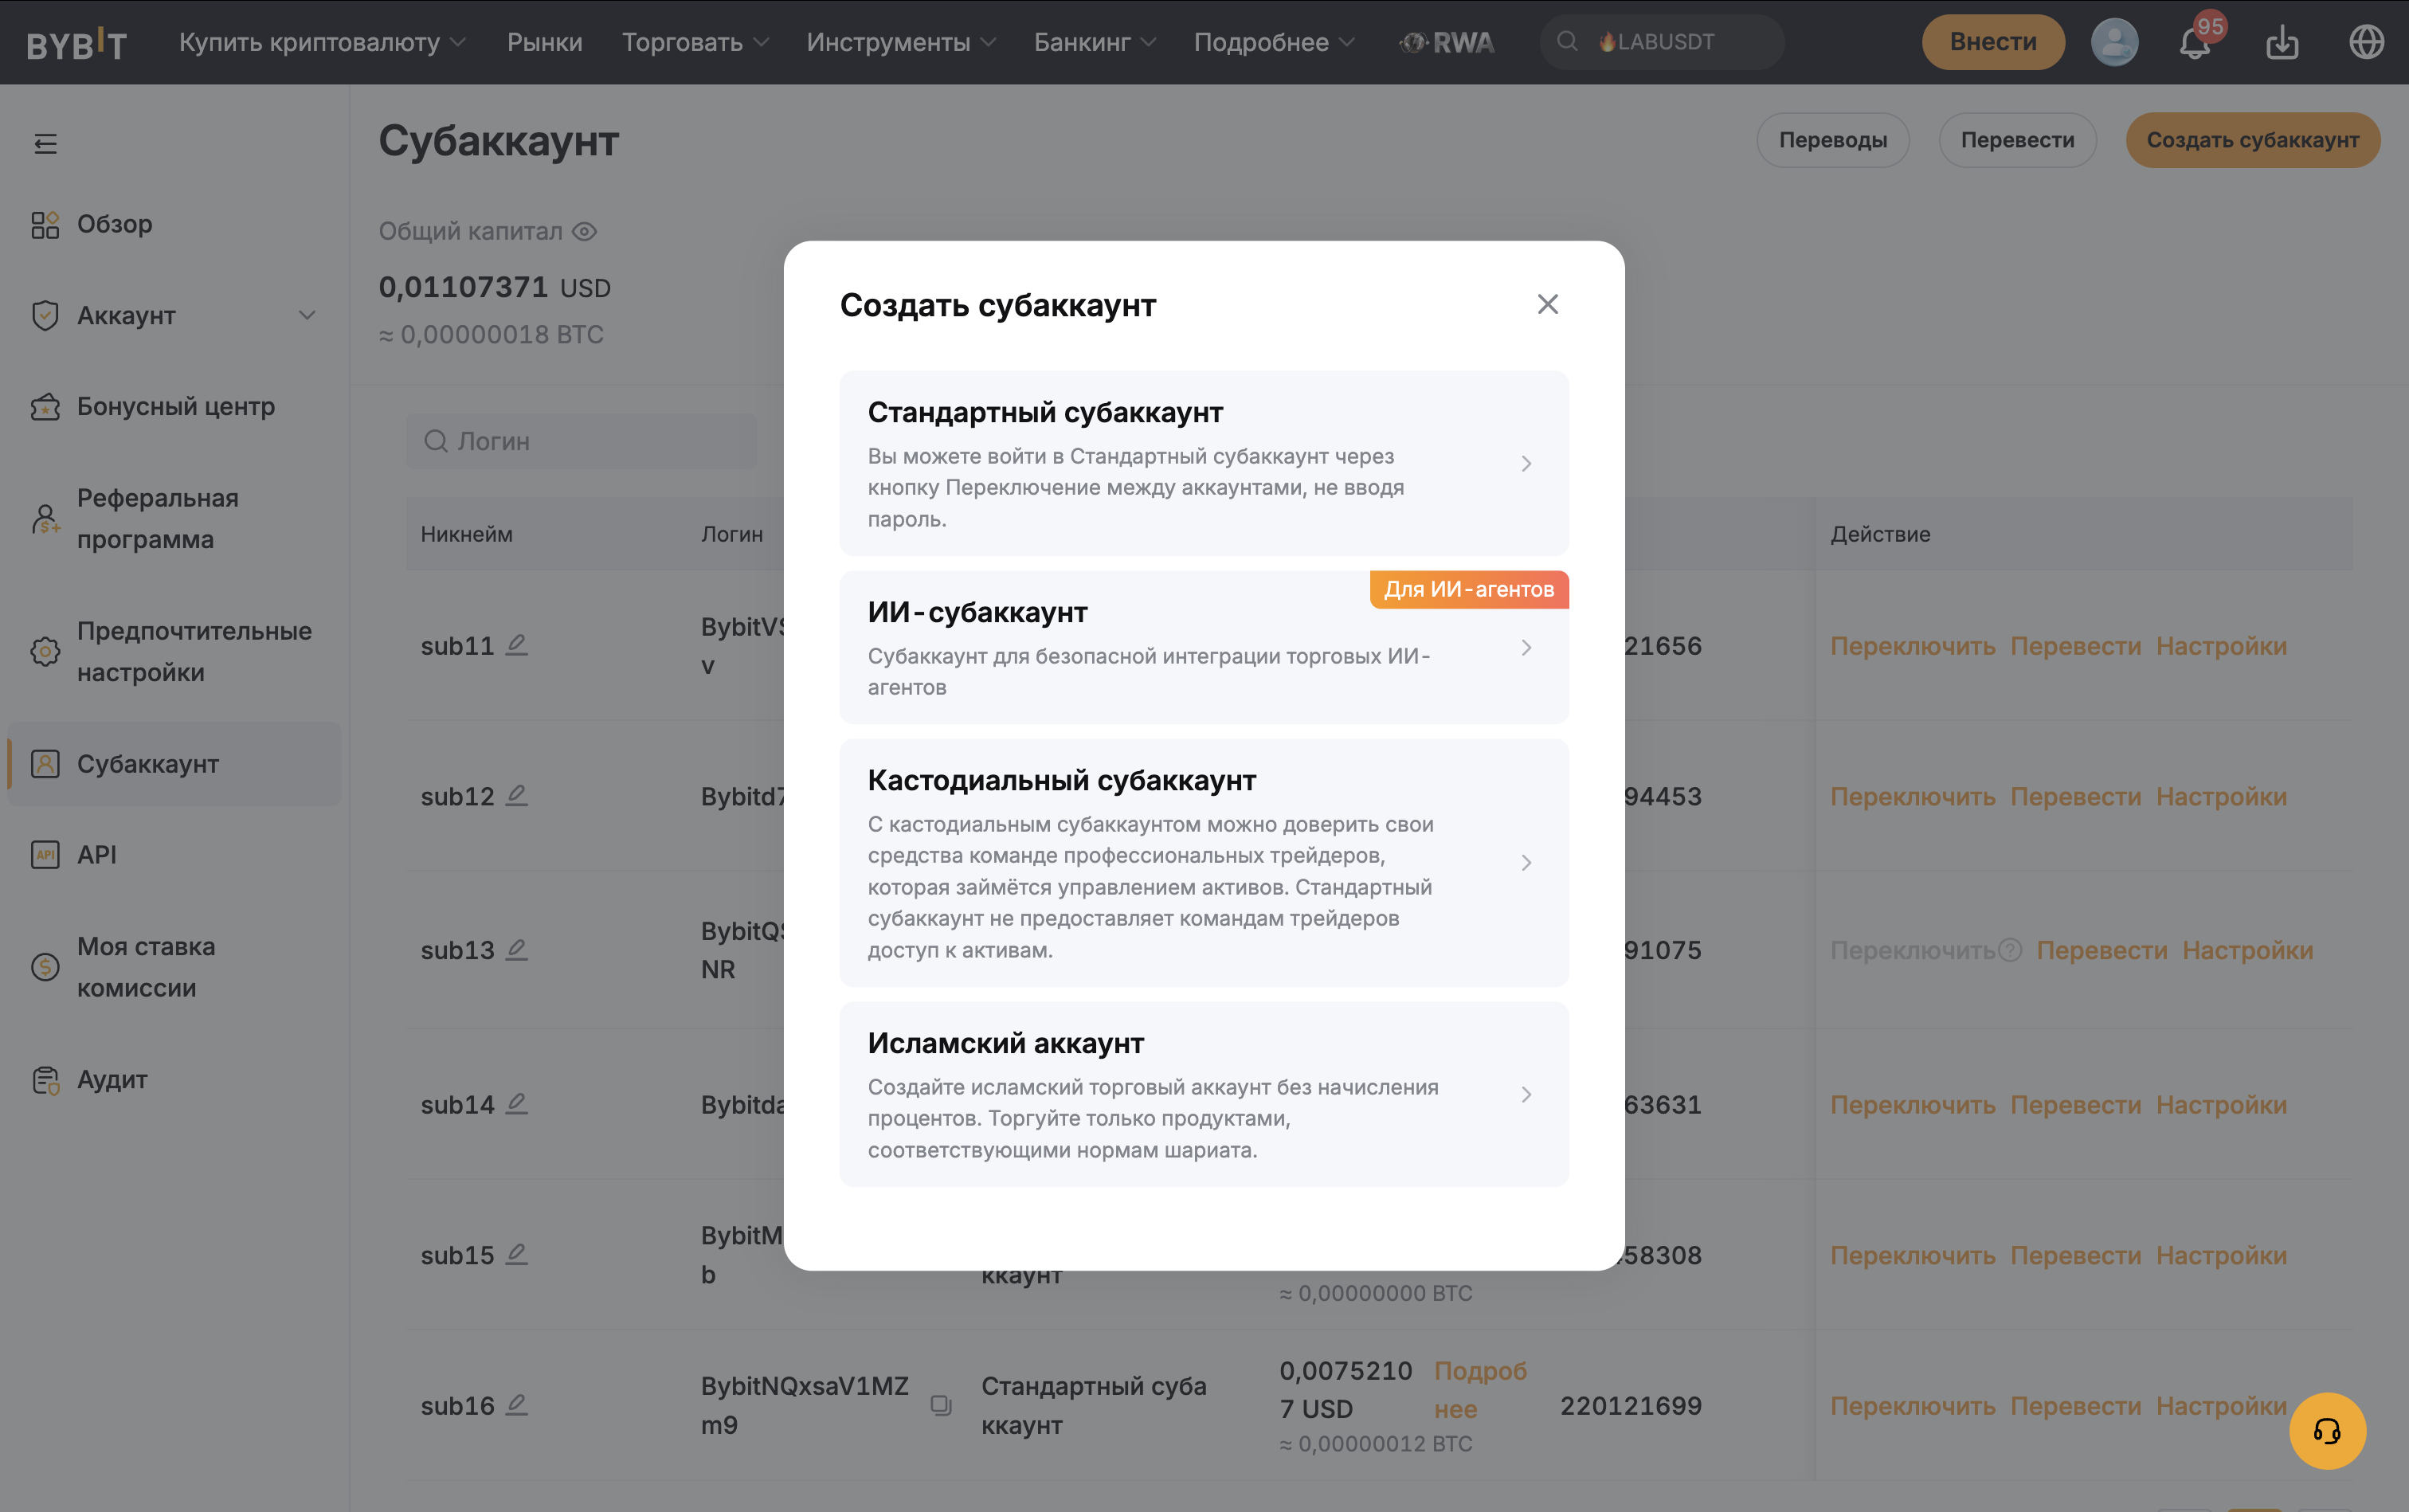This screenshot has height=1512, width=2409.
Task: Click Подробнее link in sub16 row
Action: pyautogui.click(x=1480, y=1389)
